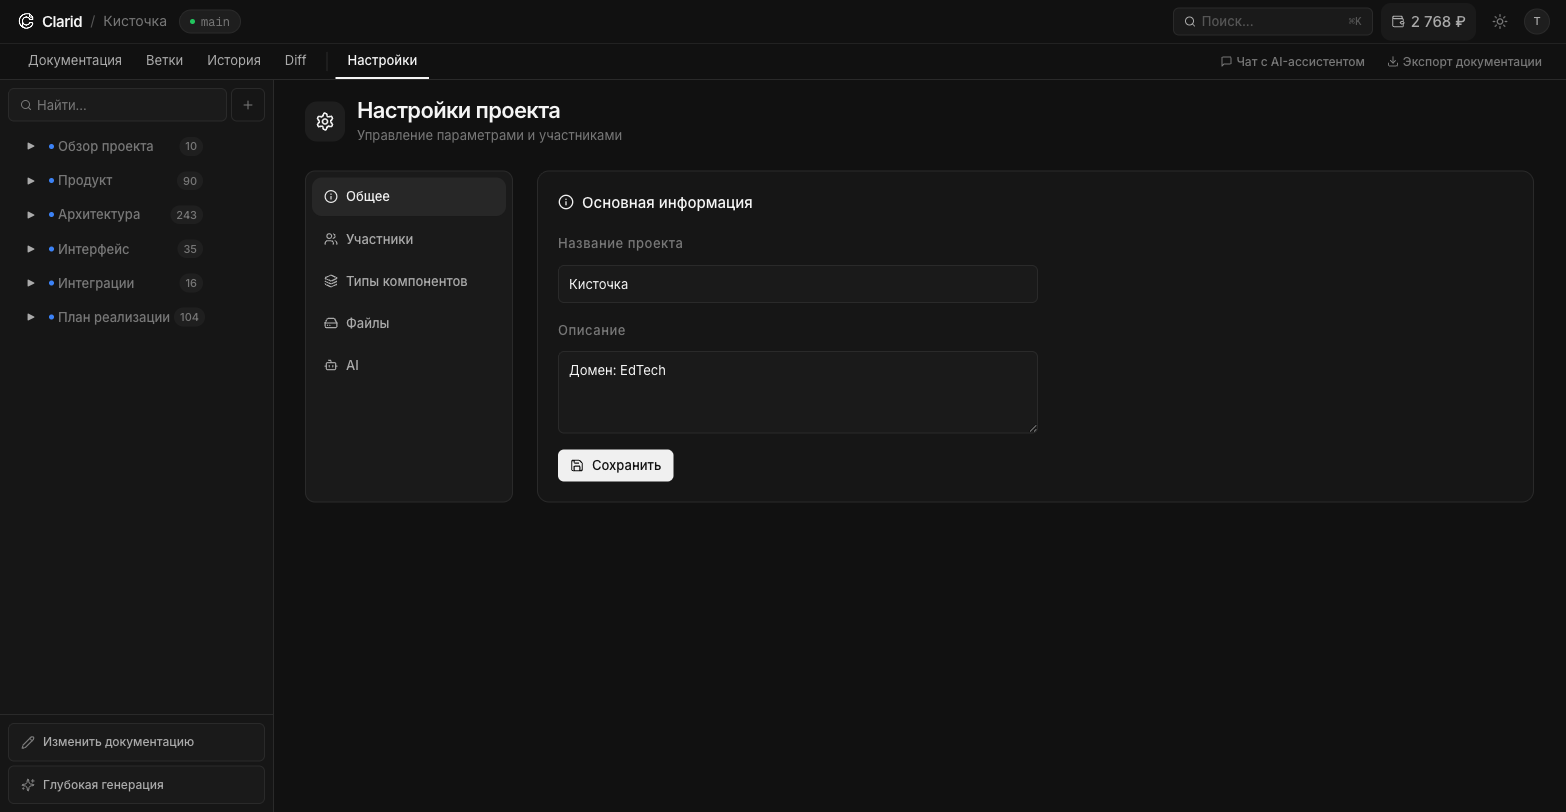Expand the План реализации tree node
1566x812 pixels.
[x=30, y=317]
